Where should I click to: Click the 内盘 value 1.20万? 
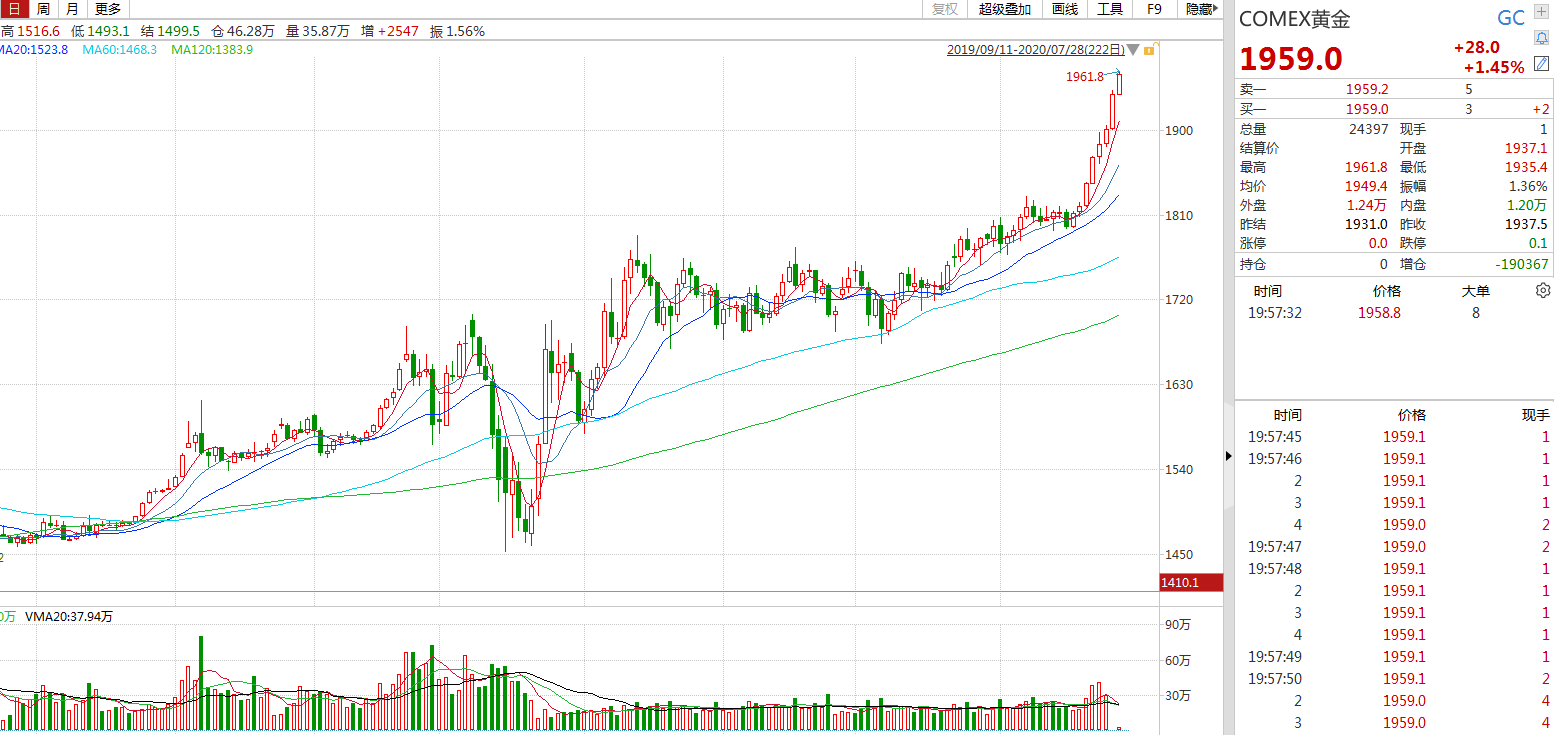(1527, 205)
